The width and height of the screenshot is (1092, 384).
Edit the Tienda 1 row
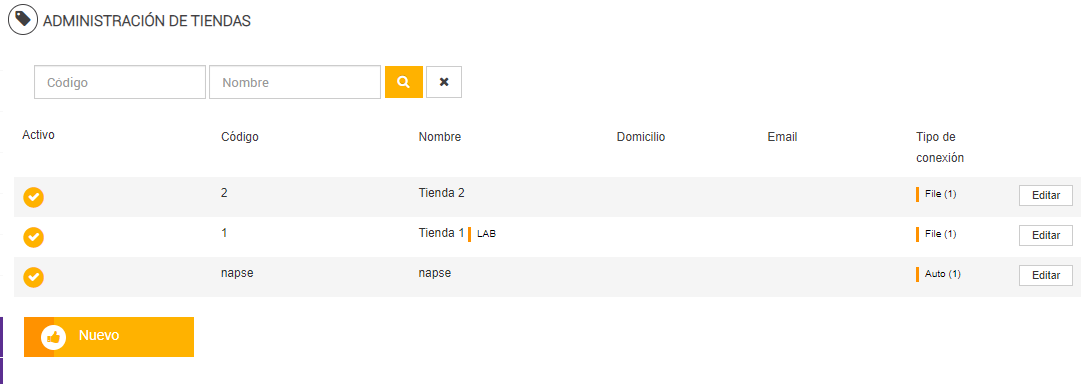tap(1045, 236)
